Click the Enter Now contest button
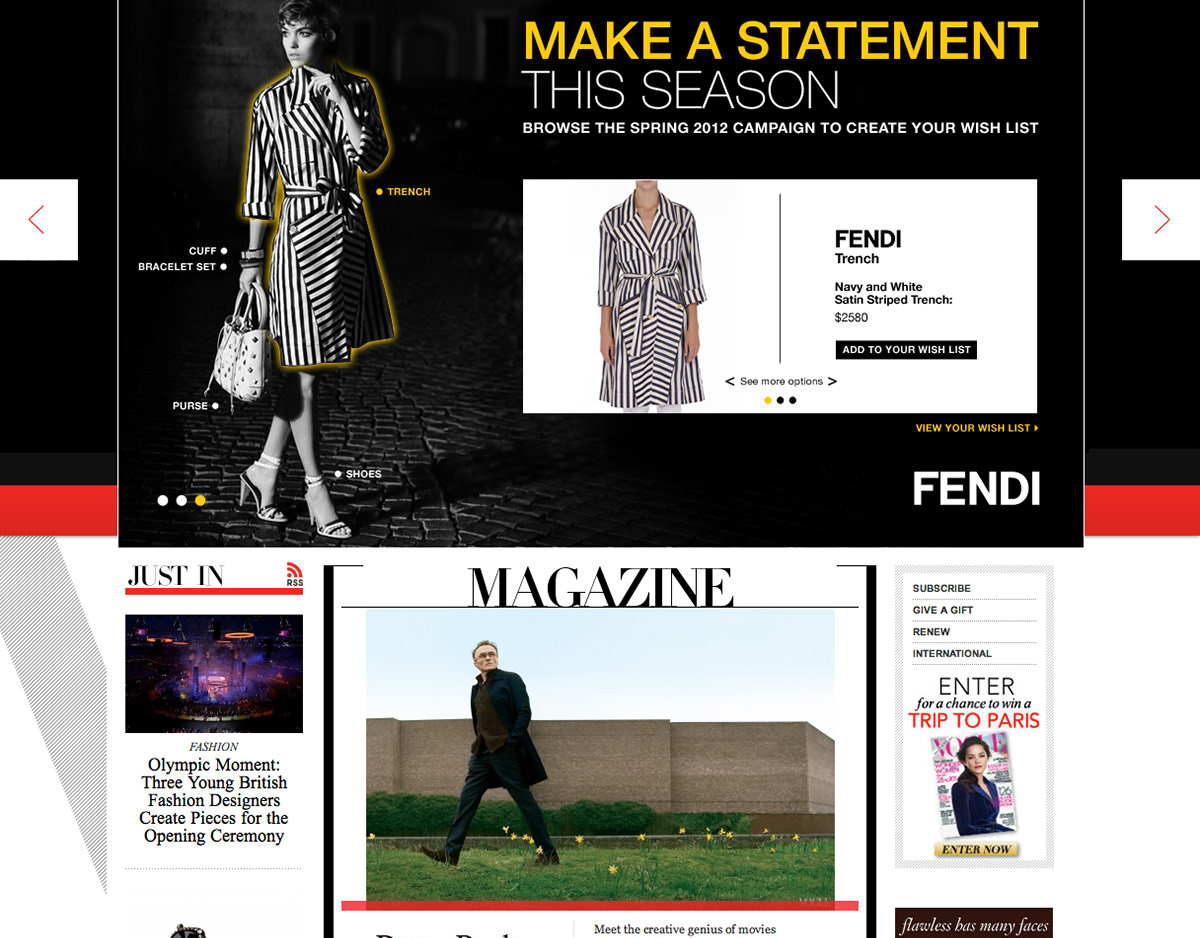This screenshot has height=938, width=1200. (976, 849)
